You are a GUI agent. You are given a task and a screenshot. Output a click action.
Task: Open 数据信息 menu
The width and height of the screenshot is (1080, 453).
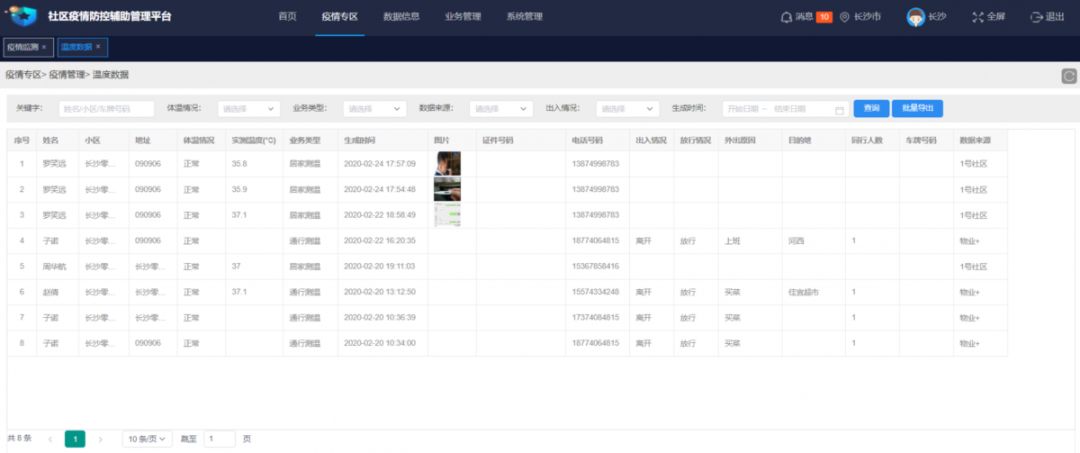coord(401,17)
